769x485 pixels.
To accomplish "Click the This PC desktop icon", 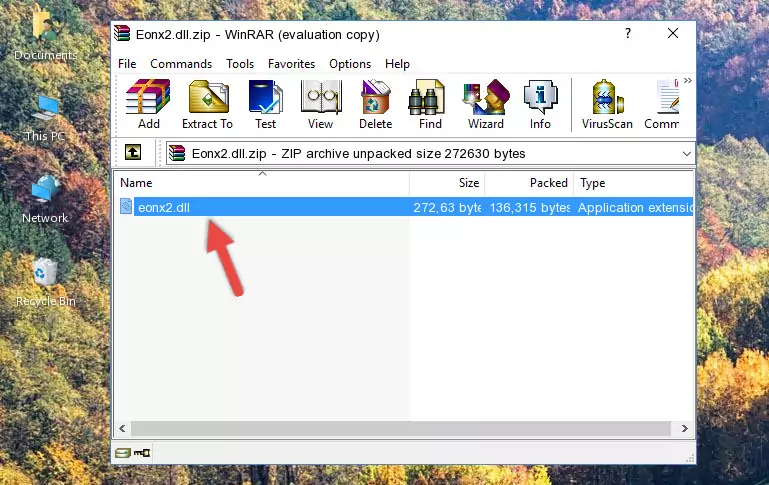I will click(x=45, y=119).
